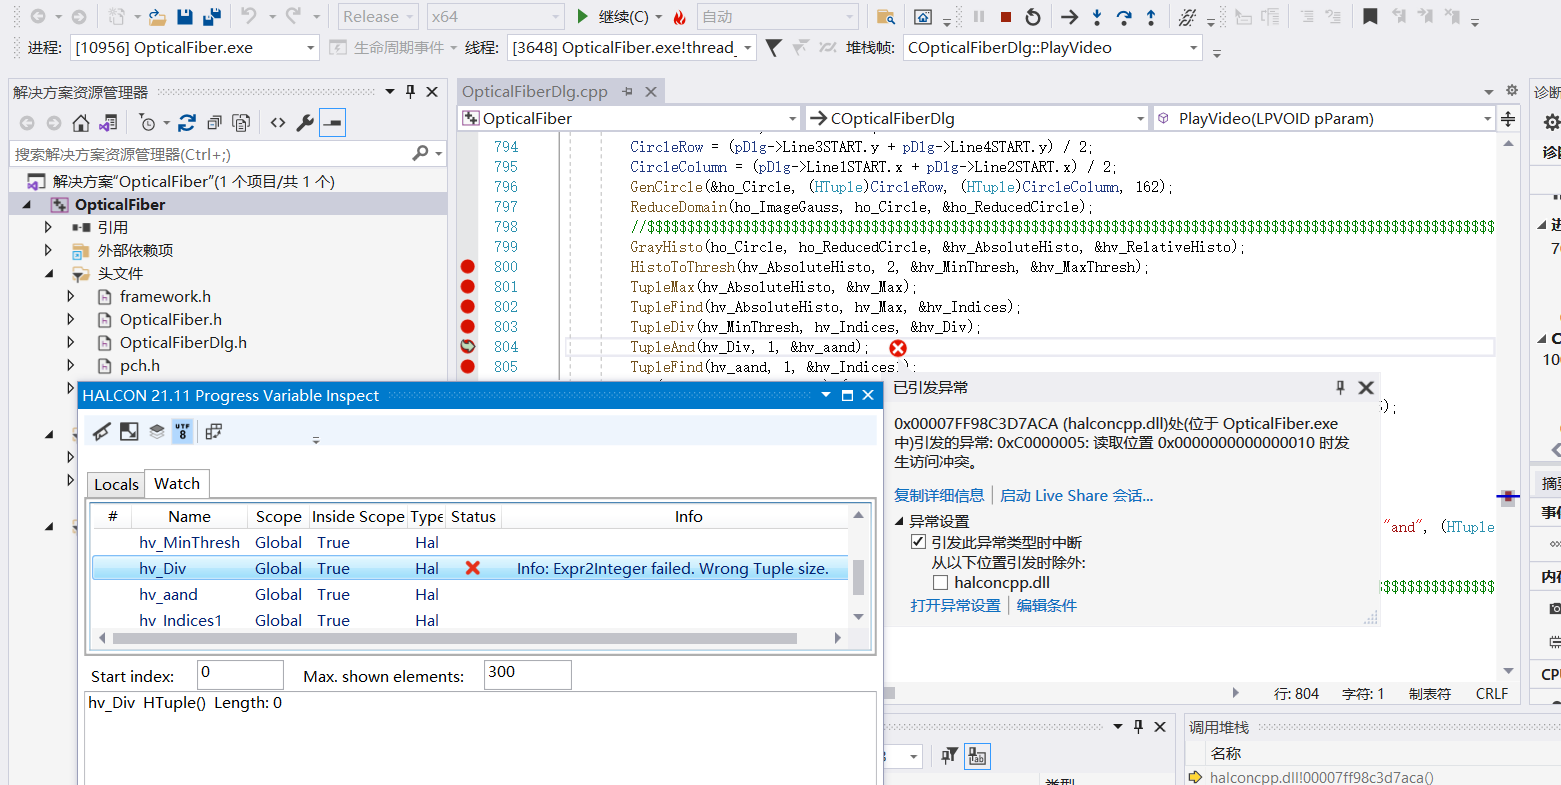Step Over with the curved arrow icon
The height and width of the screenshot is (785, 1561).
point(1124,17)
